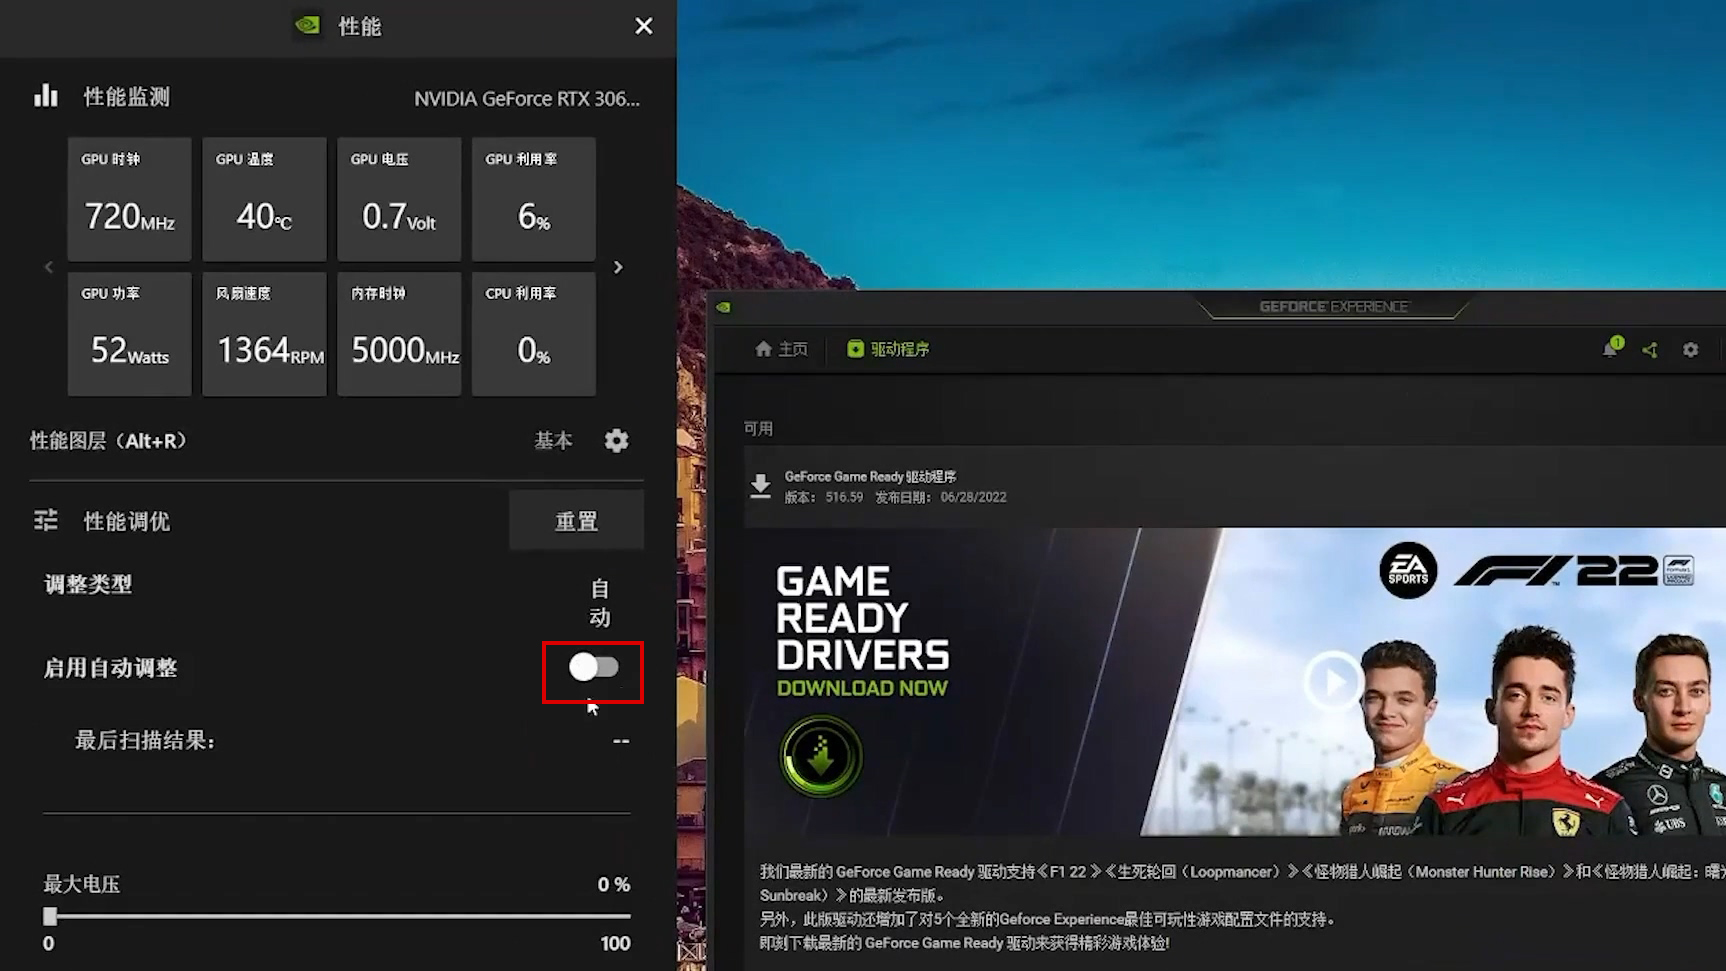
Task: Show next metrics page with right arrow
Action: click(618, 267)
